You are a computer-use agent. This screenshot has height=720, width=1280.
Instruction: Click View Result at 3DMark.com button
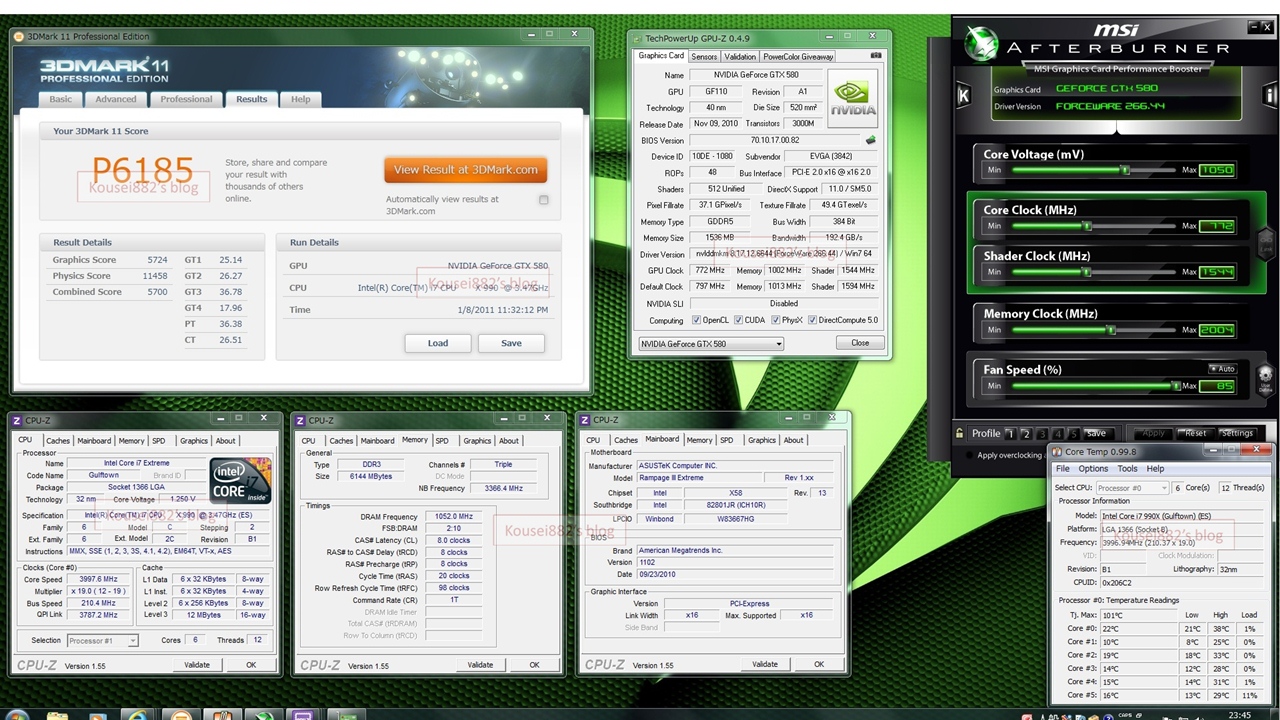point(465,170)
